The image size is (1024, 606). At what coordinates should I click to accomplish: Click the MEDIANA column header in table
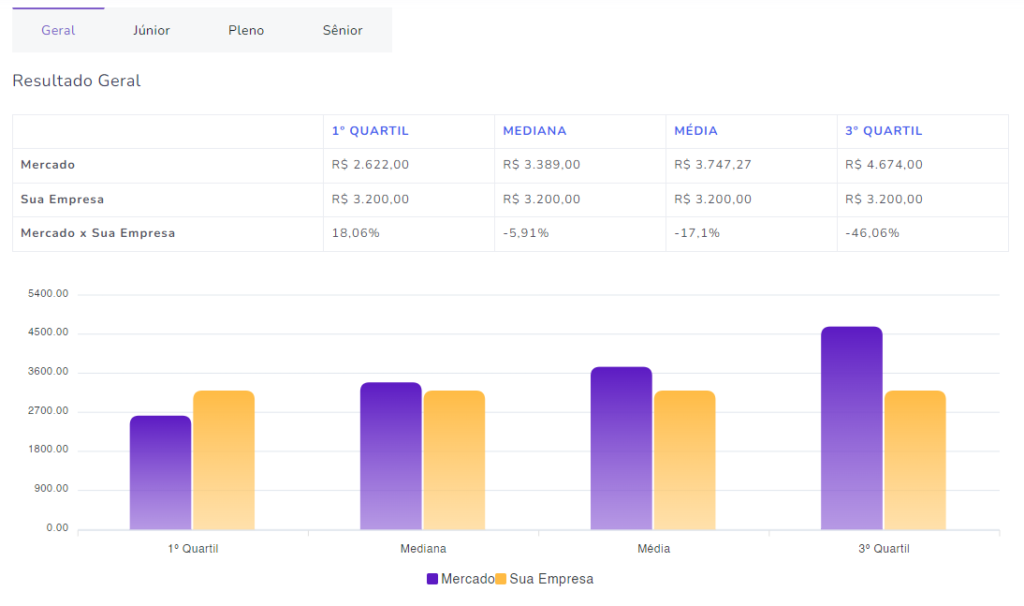pos(534,131)
